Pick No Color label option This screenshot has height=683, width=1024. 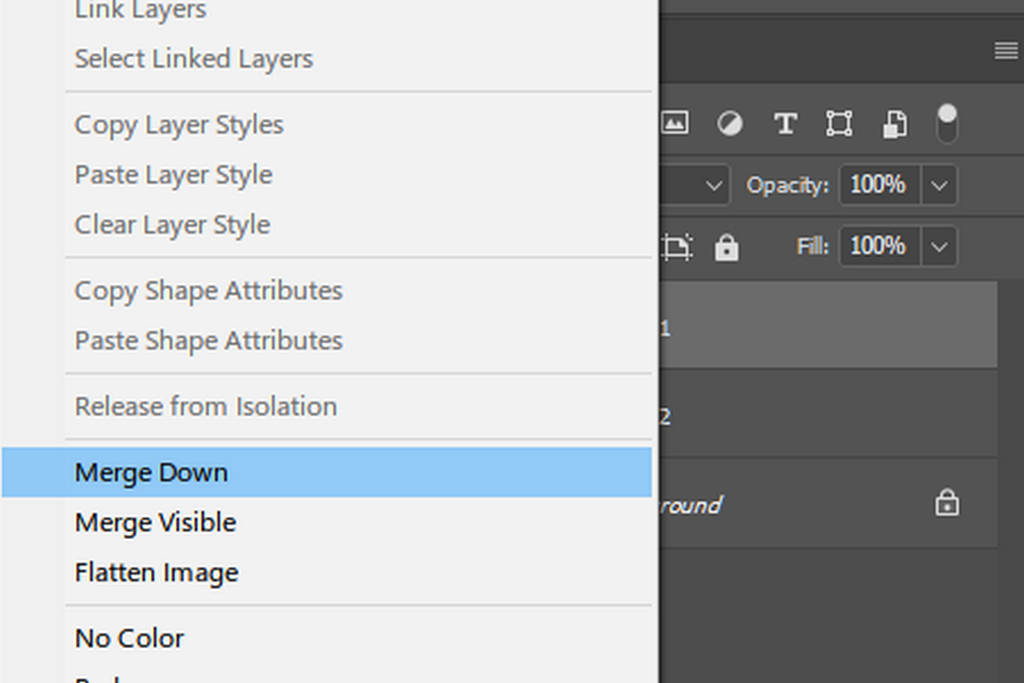coord(130,638)
